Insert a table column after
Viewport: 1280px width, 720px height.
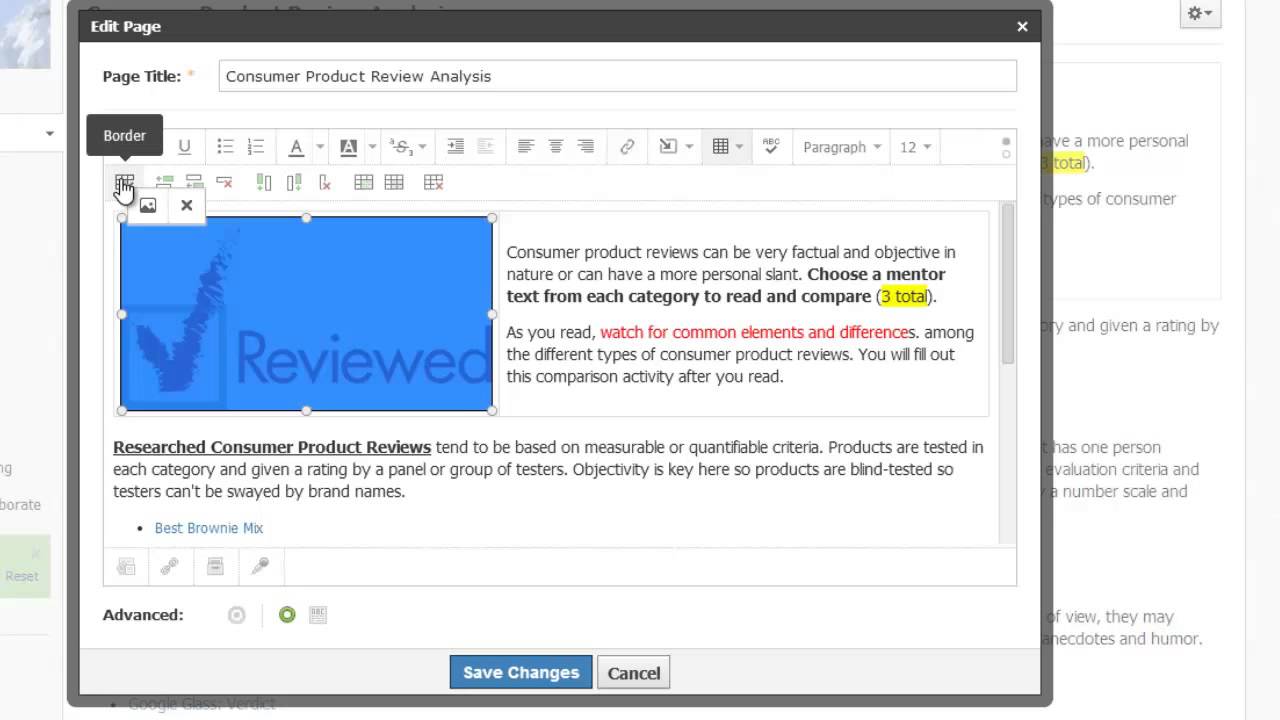click(294, 182)
